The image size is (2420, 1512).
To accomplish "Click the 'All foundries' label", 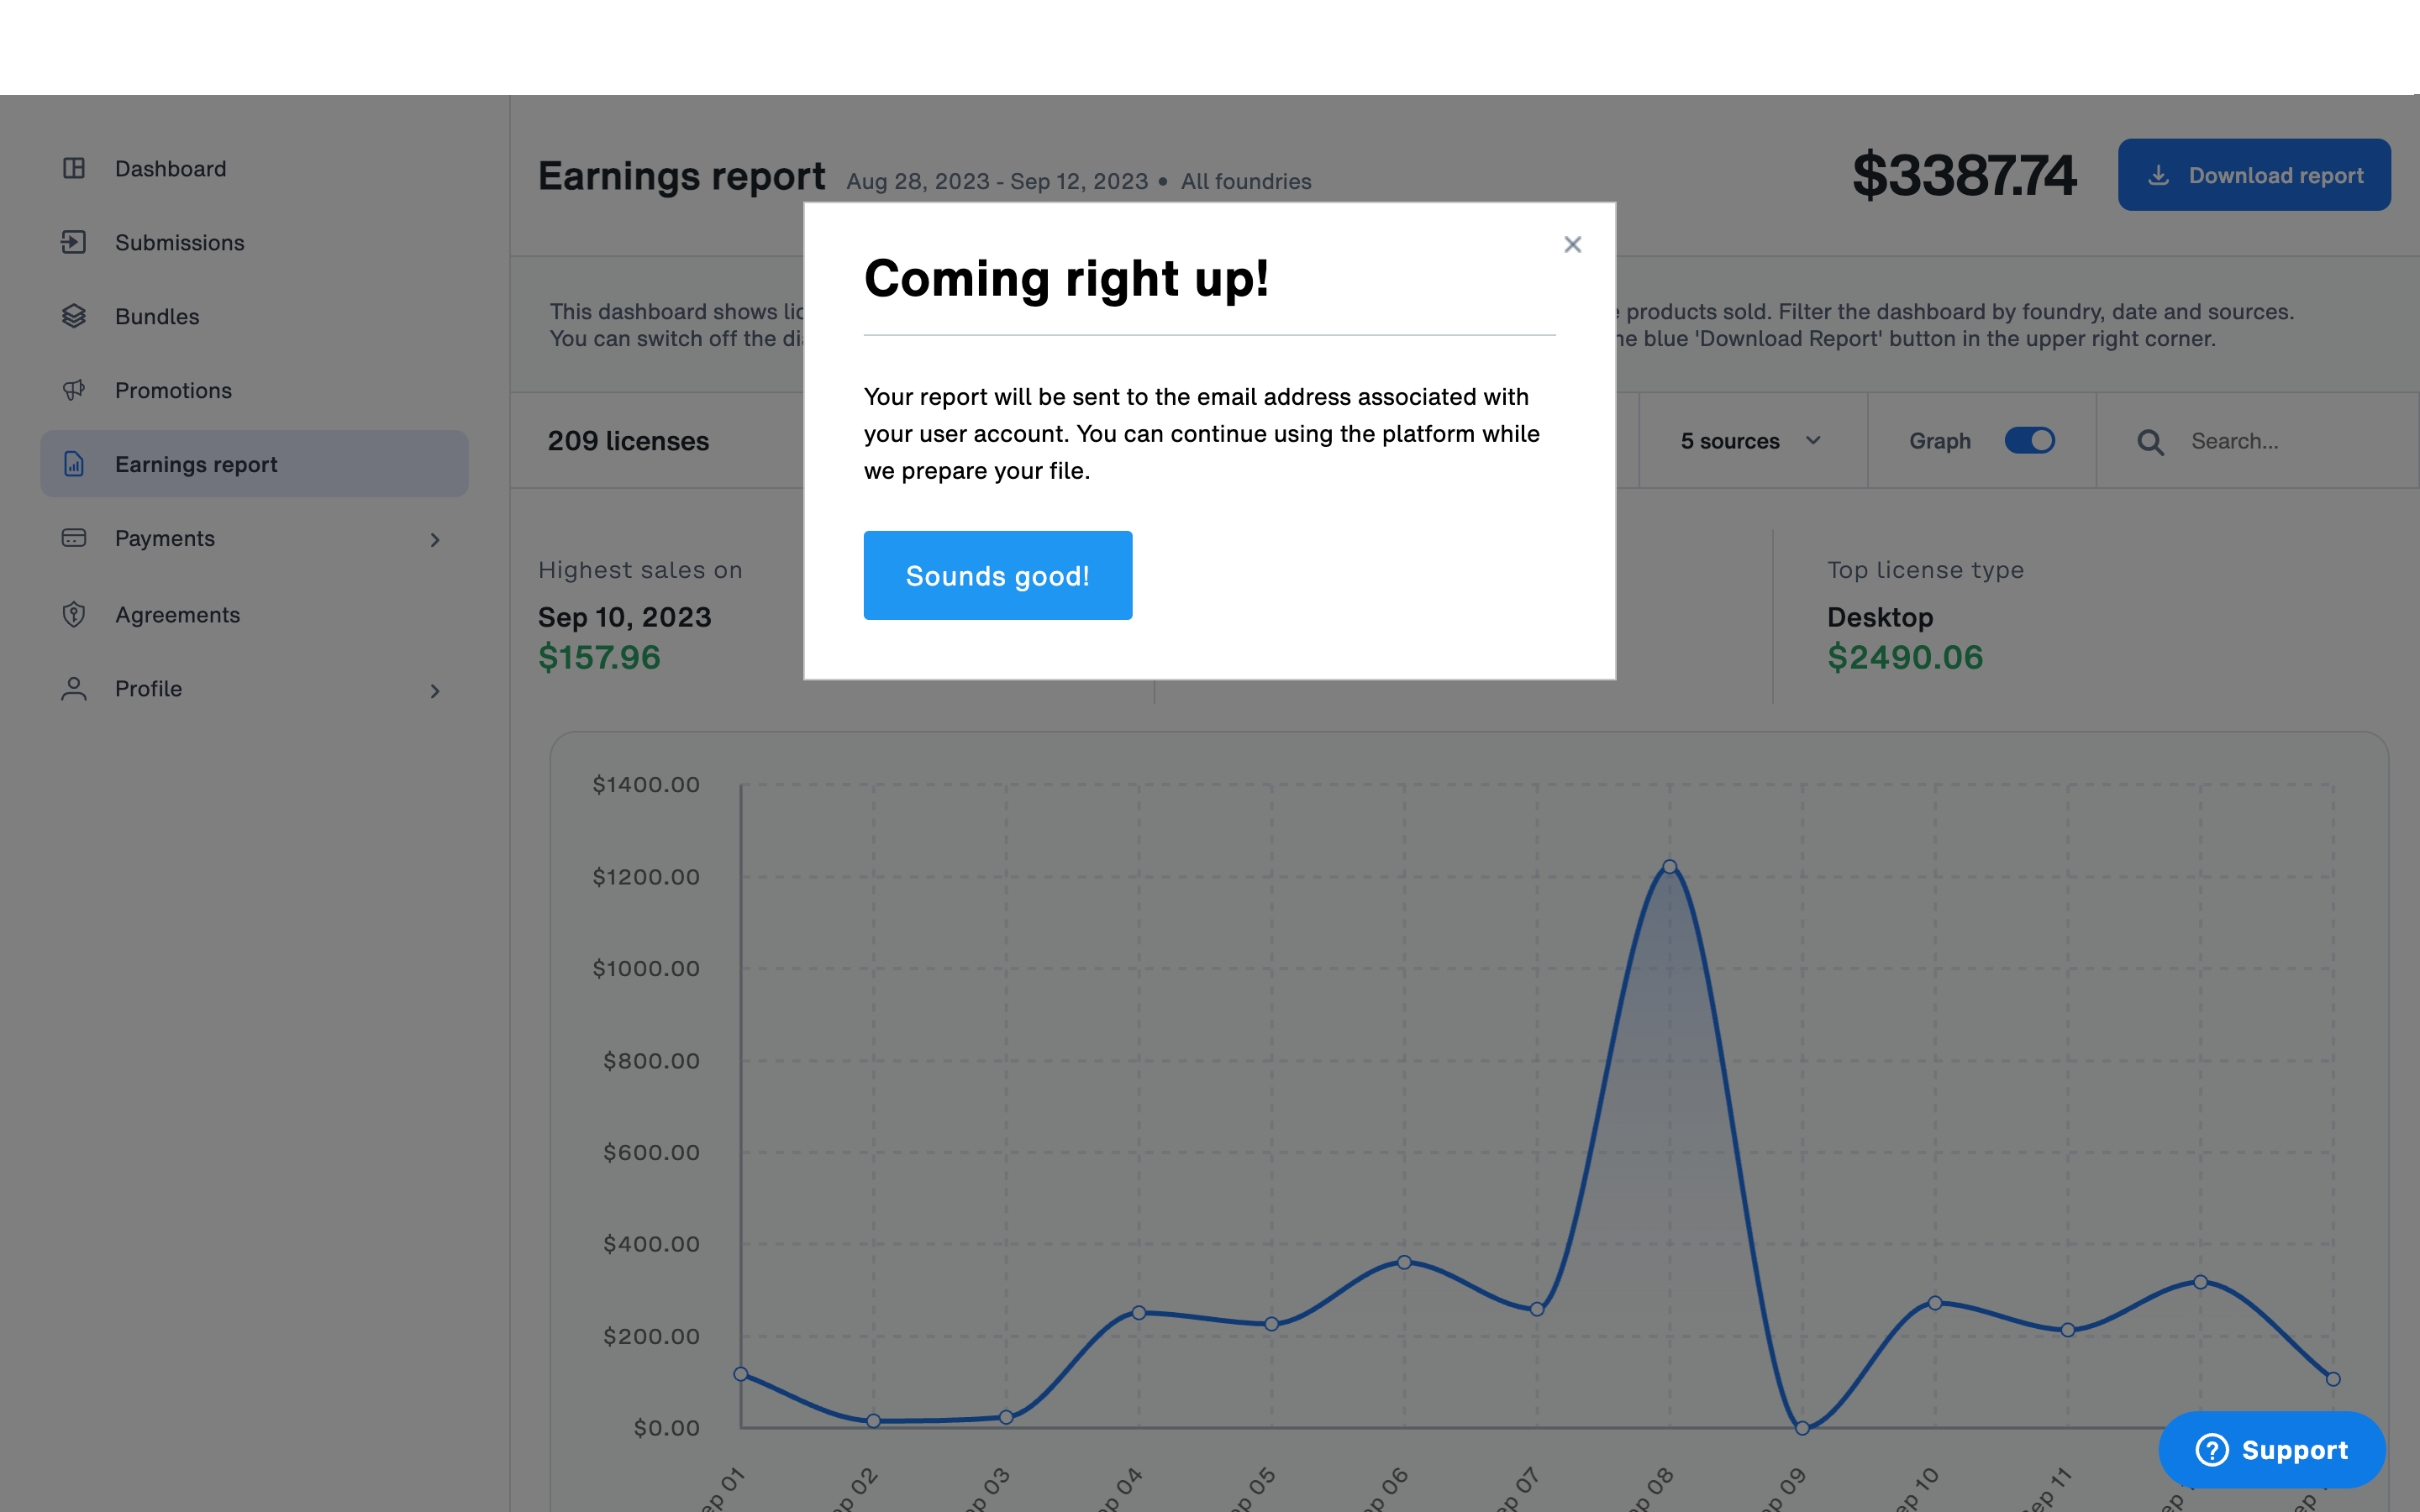I will (1246, 181).
